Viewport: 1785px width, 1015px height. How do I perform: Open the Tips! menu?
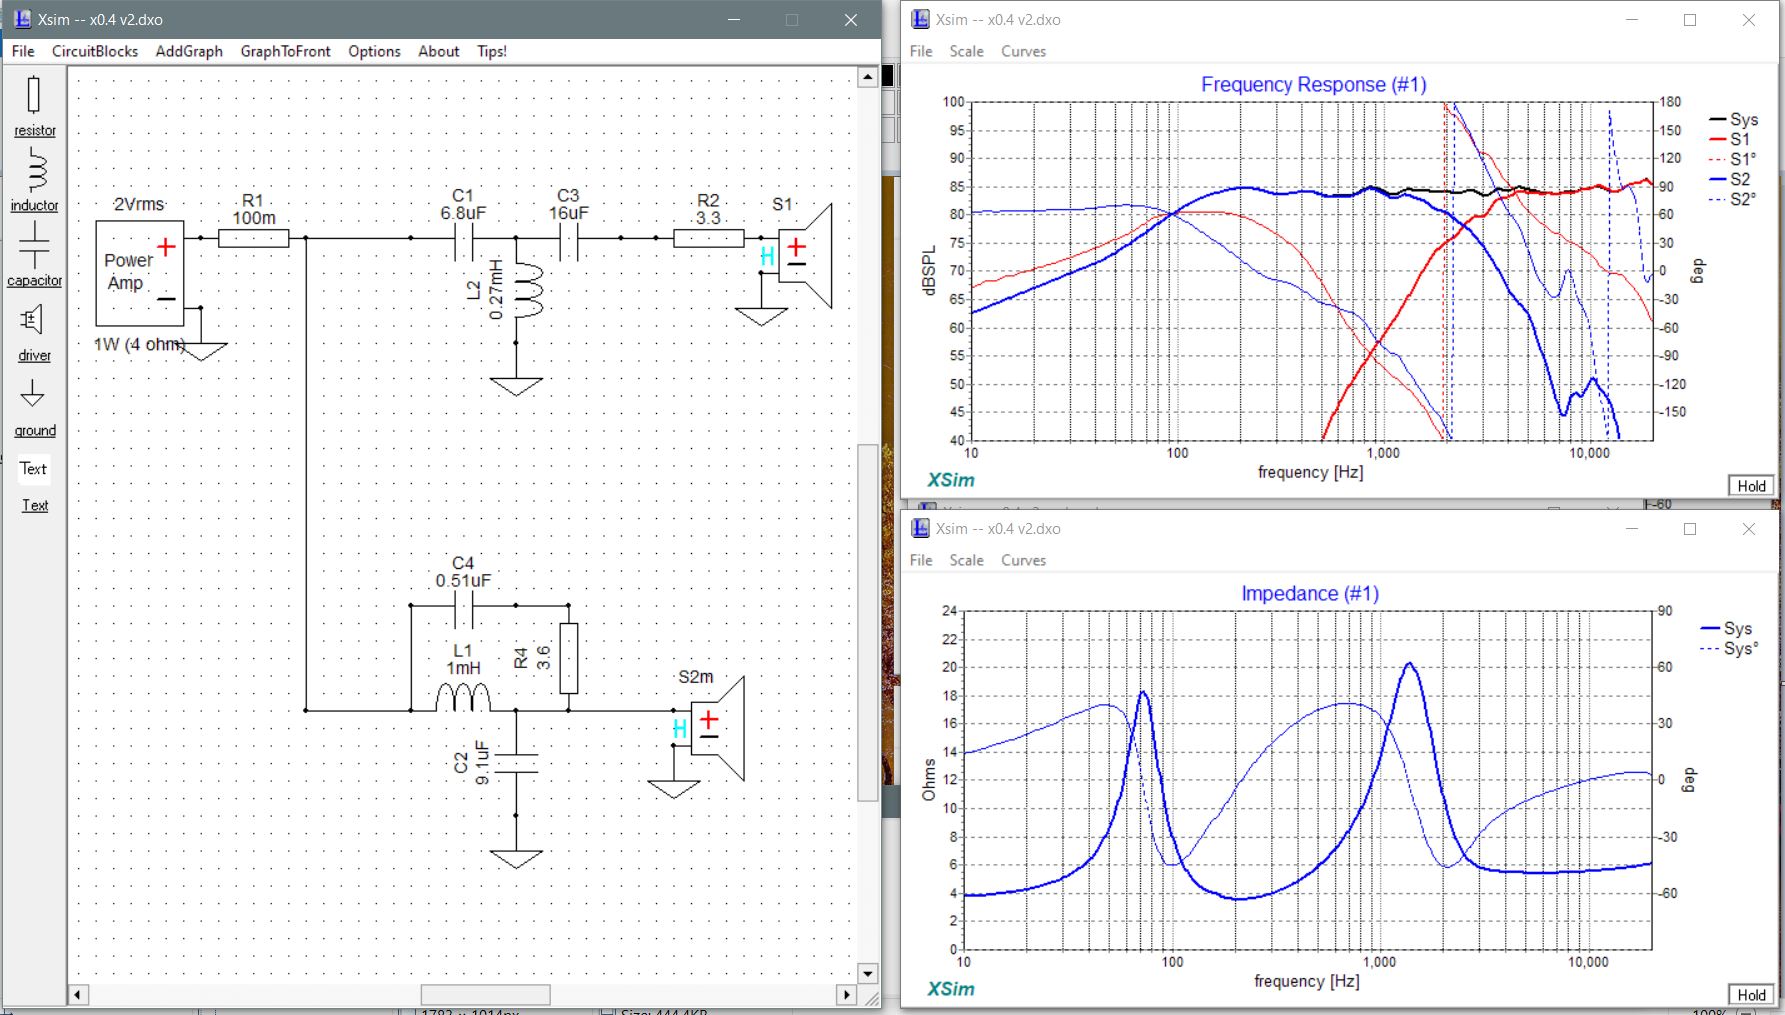pos(491,51)
